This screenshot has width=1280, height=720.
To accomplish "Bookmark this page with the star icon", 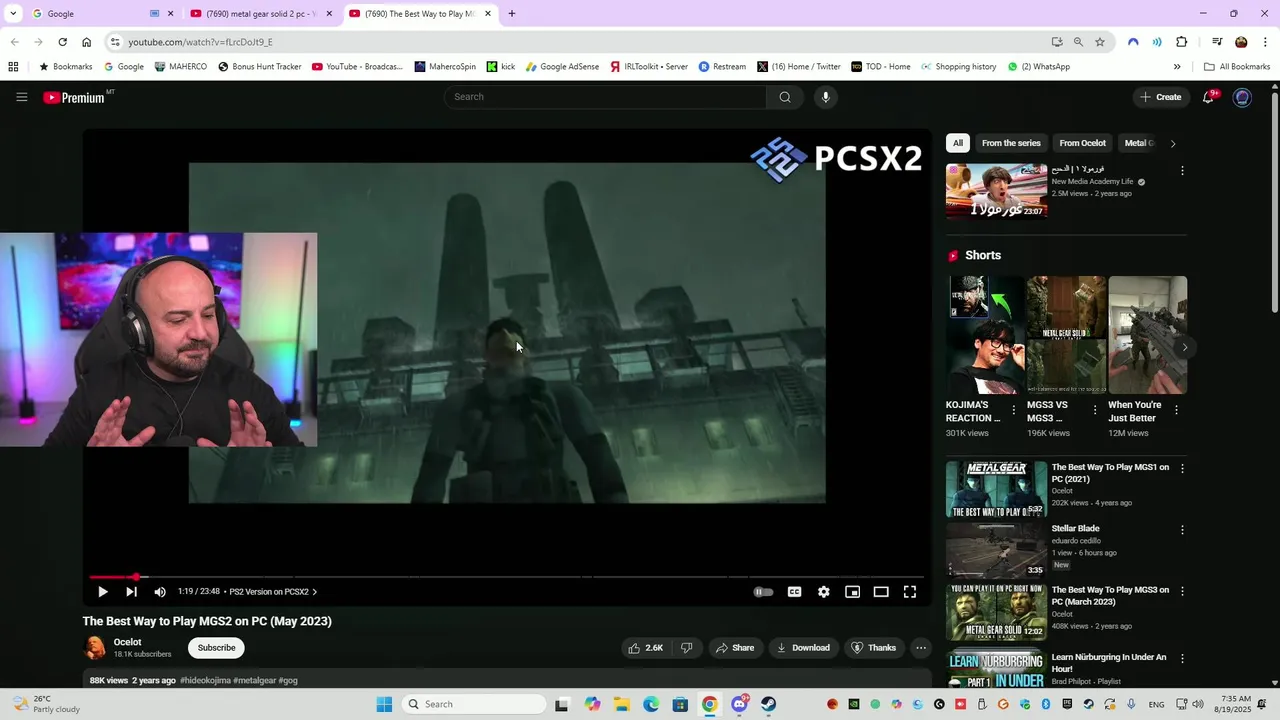I will pyautogui.click(x=1100, y=42).
